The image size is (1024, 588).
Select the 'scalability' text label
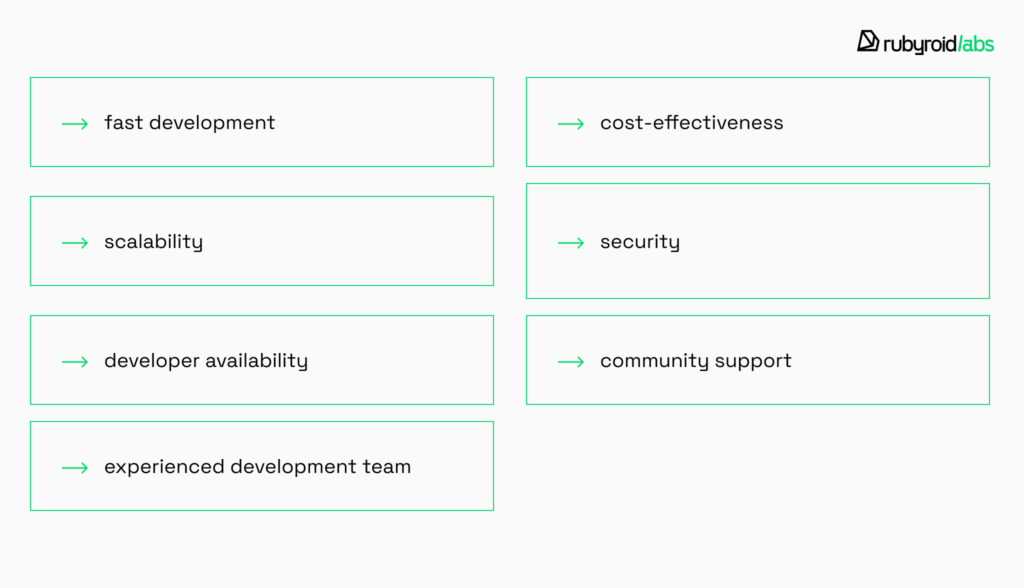click(153, 242)
